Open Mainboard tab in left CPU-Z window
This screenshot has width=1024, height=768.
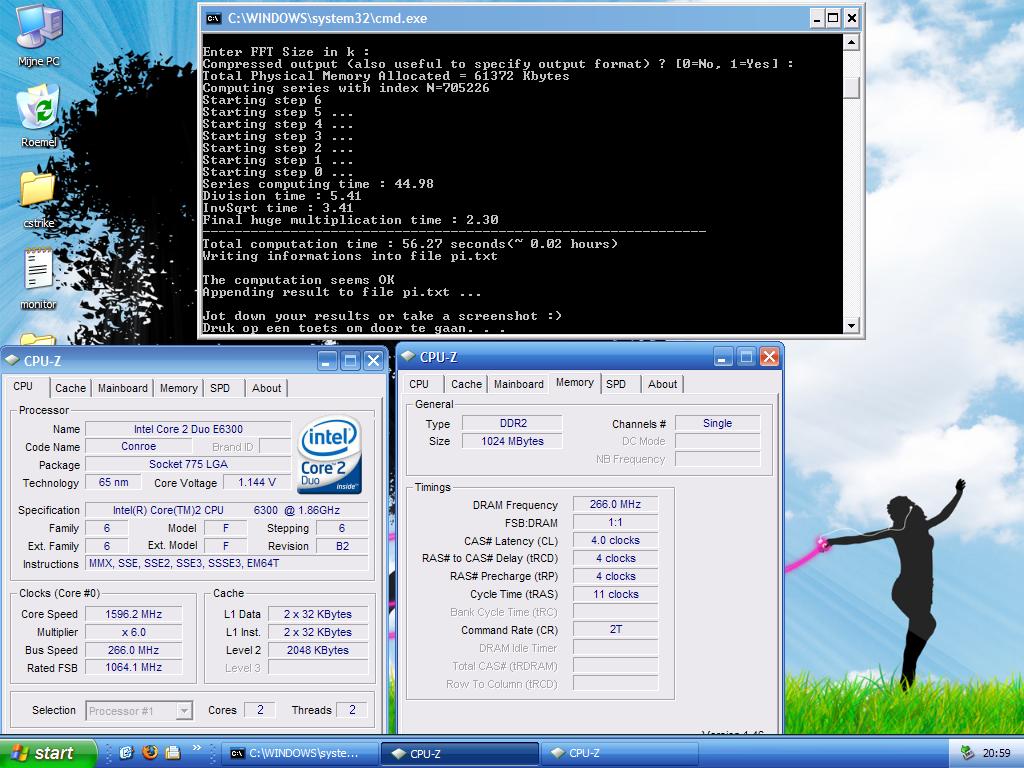[x=123, y=388]
